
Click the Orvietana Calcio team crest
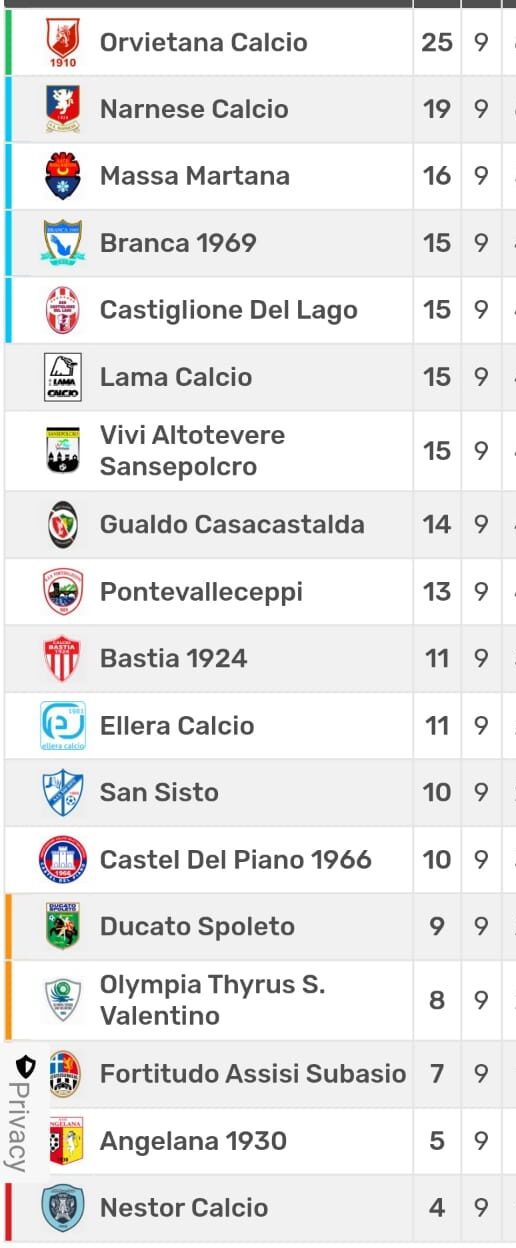coord(63,42)
